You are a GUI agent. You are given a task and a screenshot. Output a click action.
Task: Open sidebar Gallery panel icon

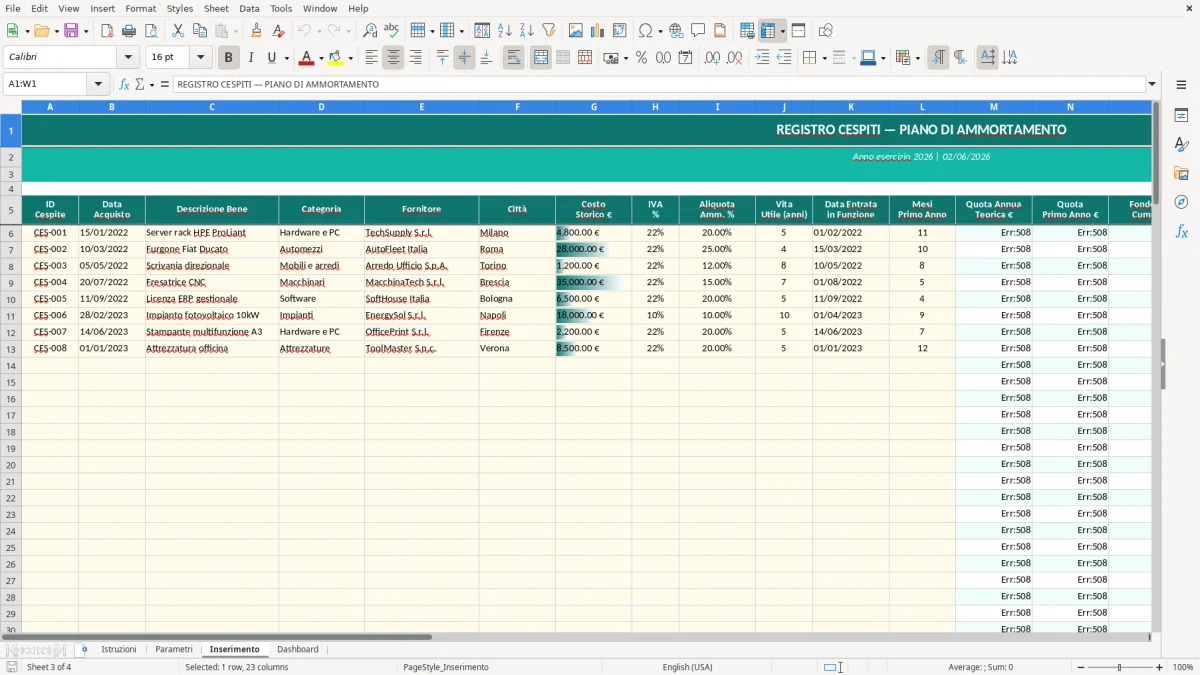pyautogui.click(x=1181, y=173)
